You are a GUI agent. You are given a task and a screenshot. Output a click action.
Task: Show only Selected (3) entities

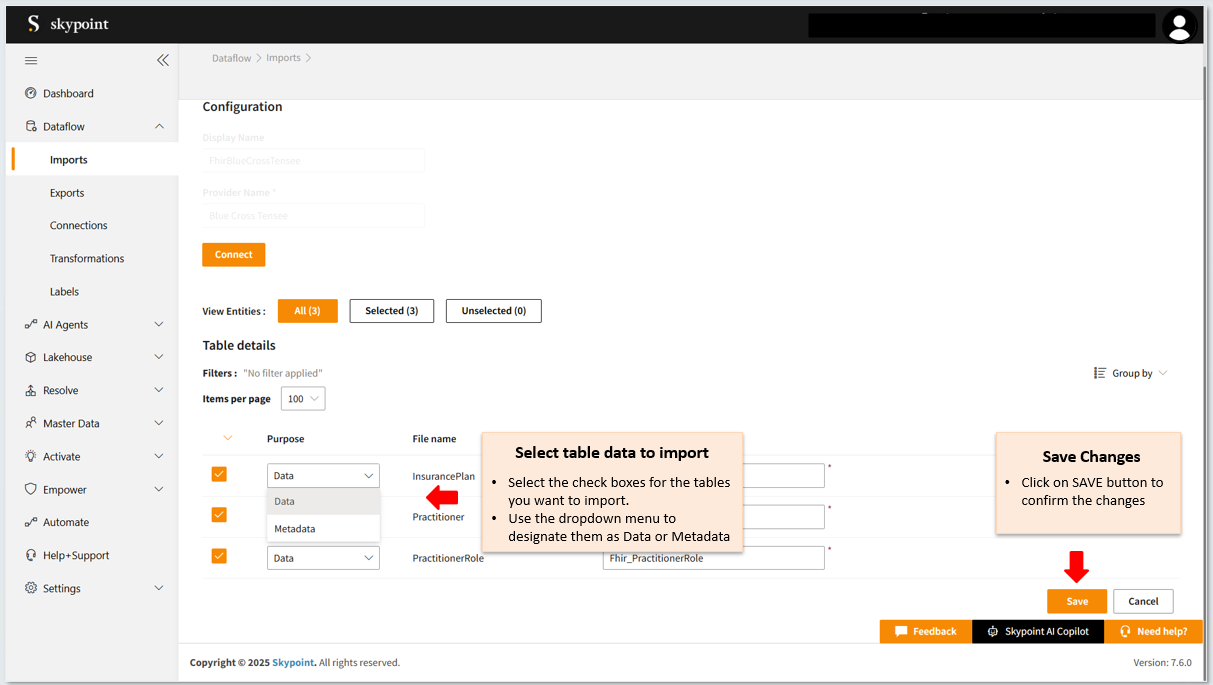(391, 311)
